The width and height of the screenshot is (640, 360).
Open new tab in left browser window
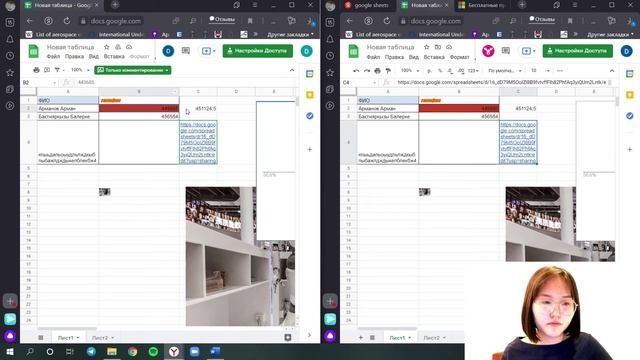point(115,5)
